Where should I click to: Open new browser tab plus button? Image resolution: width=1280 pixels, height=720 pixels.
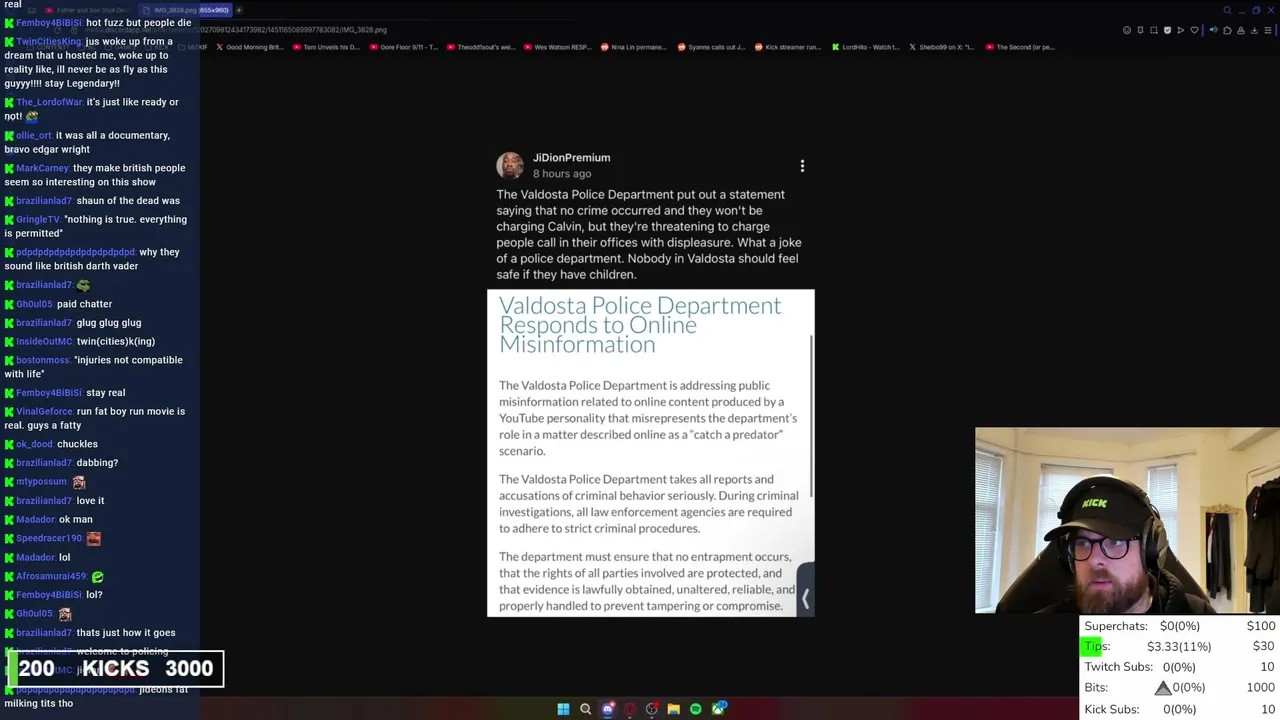[x=238, y=10]
